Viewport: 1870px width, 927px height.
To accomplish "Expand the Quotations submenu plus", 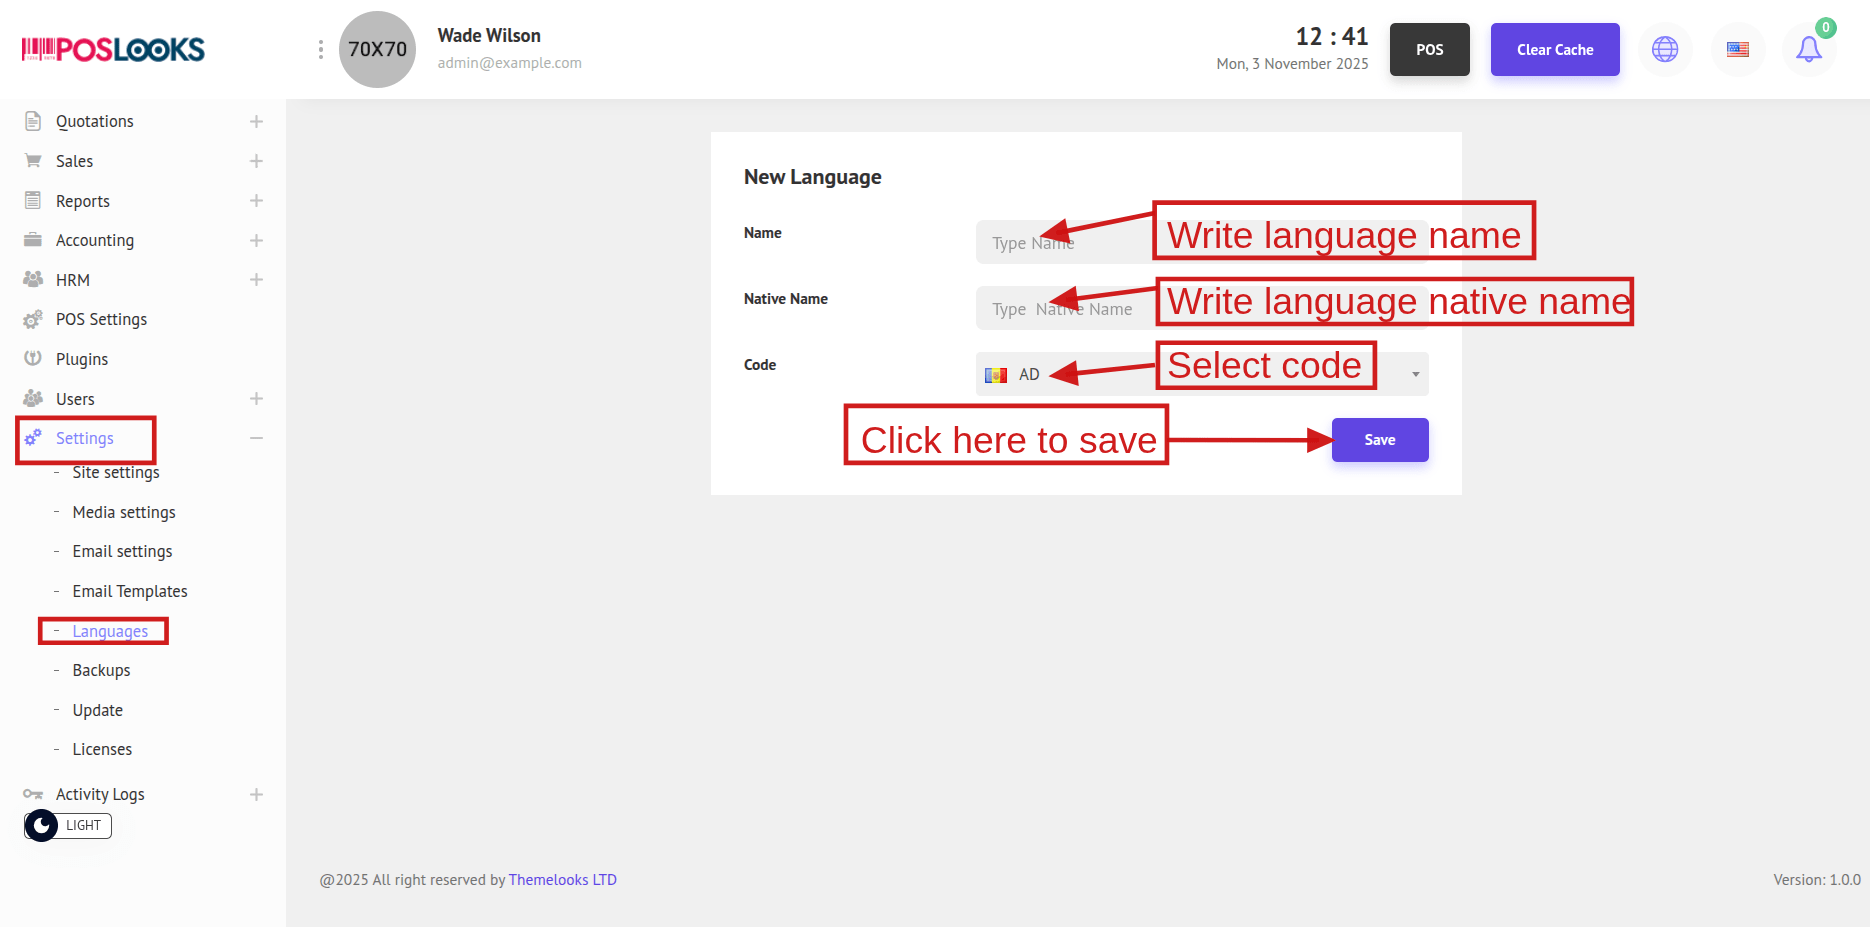I will click(x=256, y=121).
